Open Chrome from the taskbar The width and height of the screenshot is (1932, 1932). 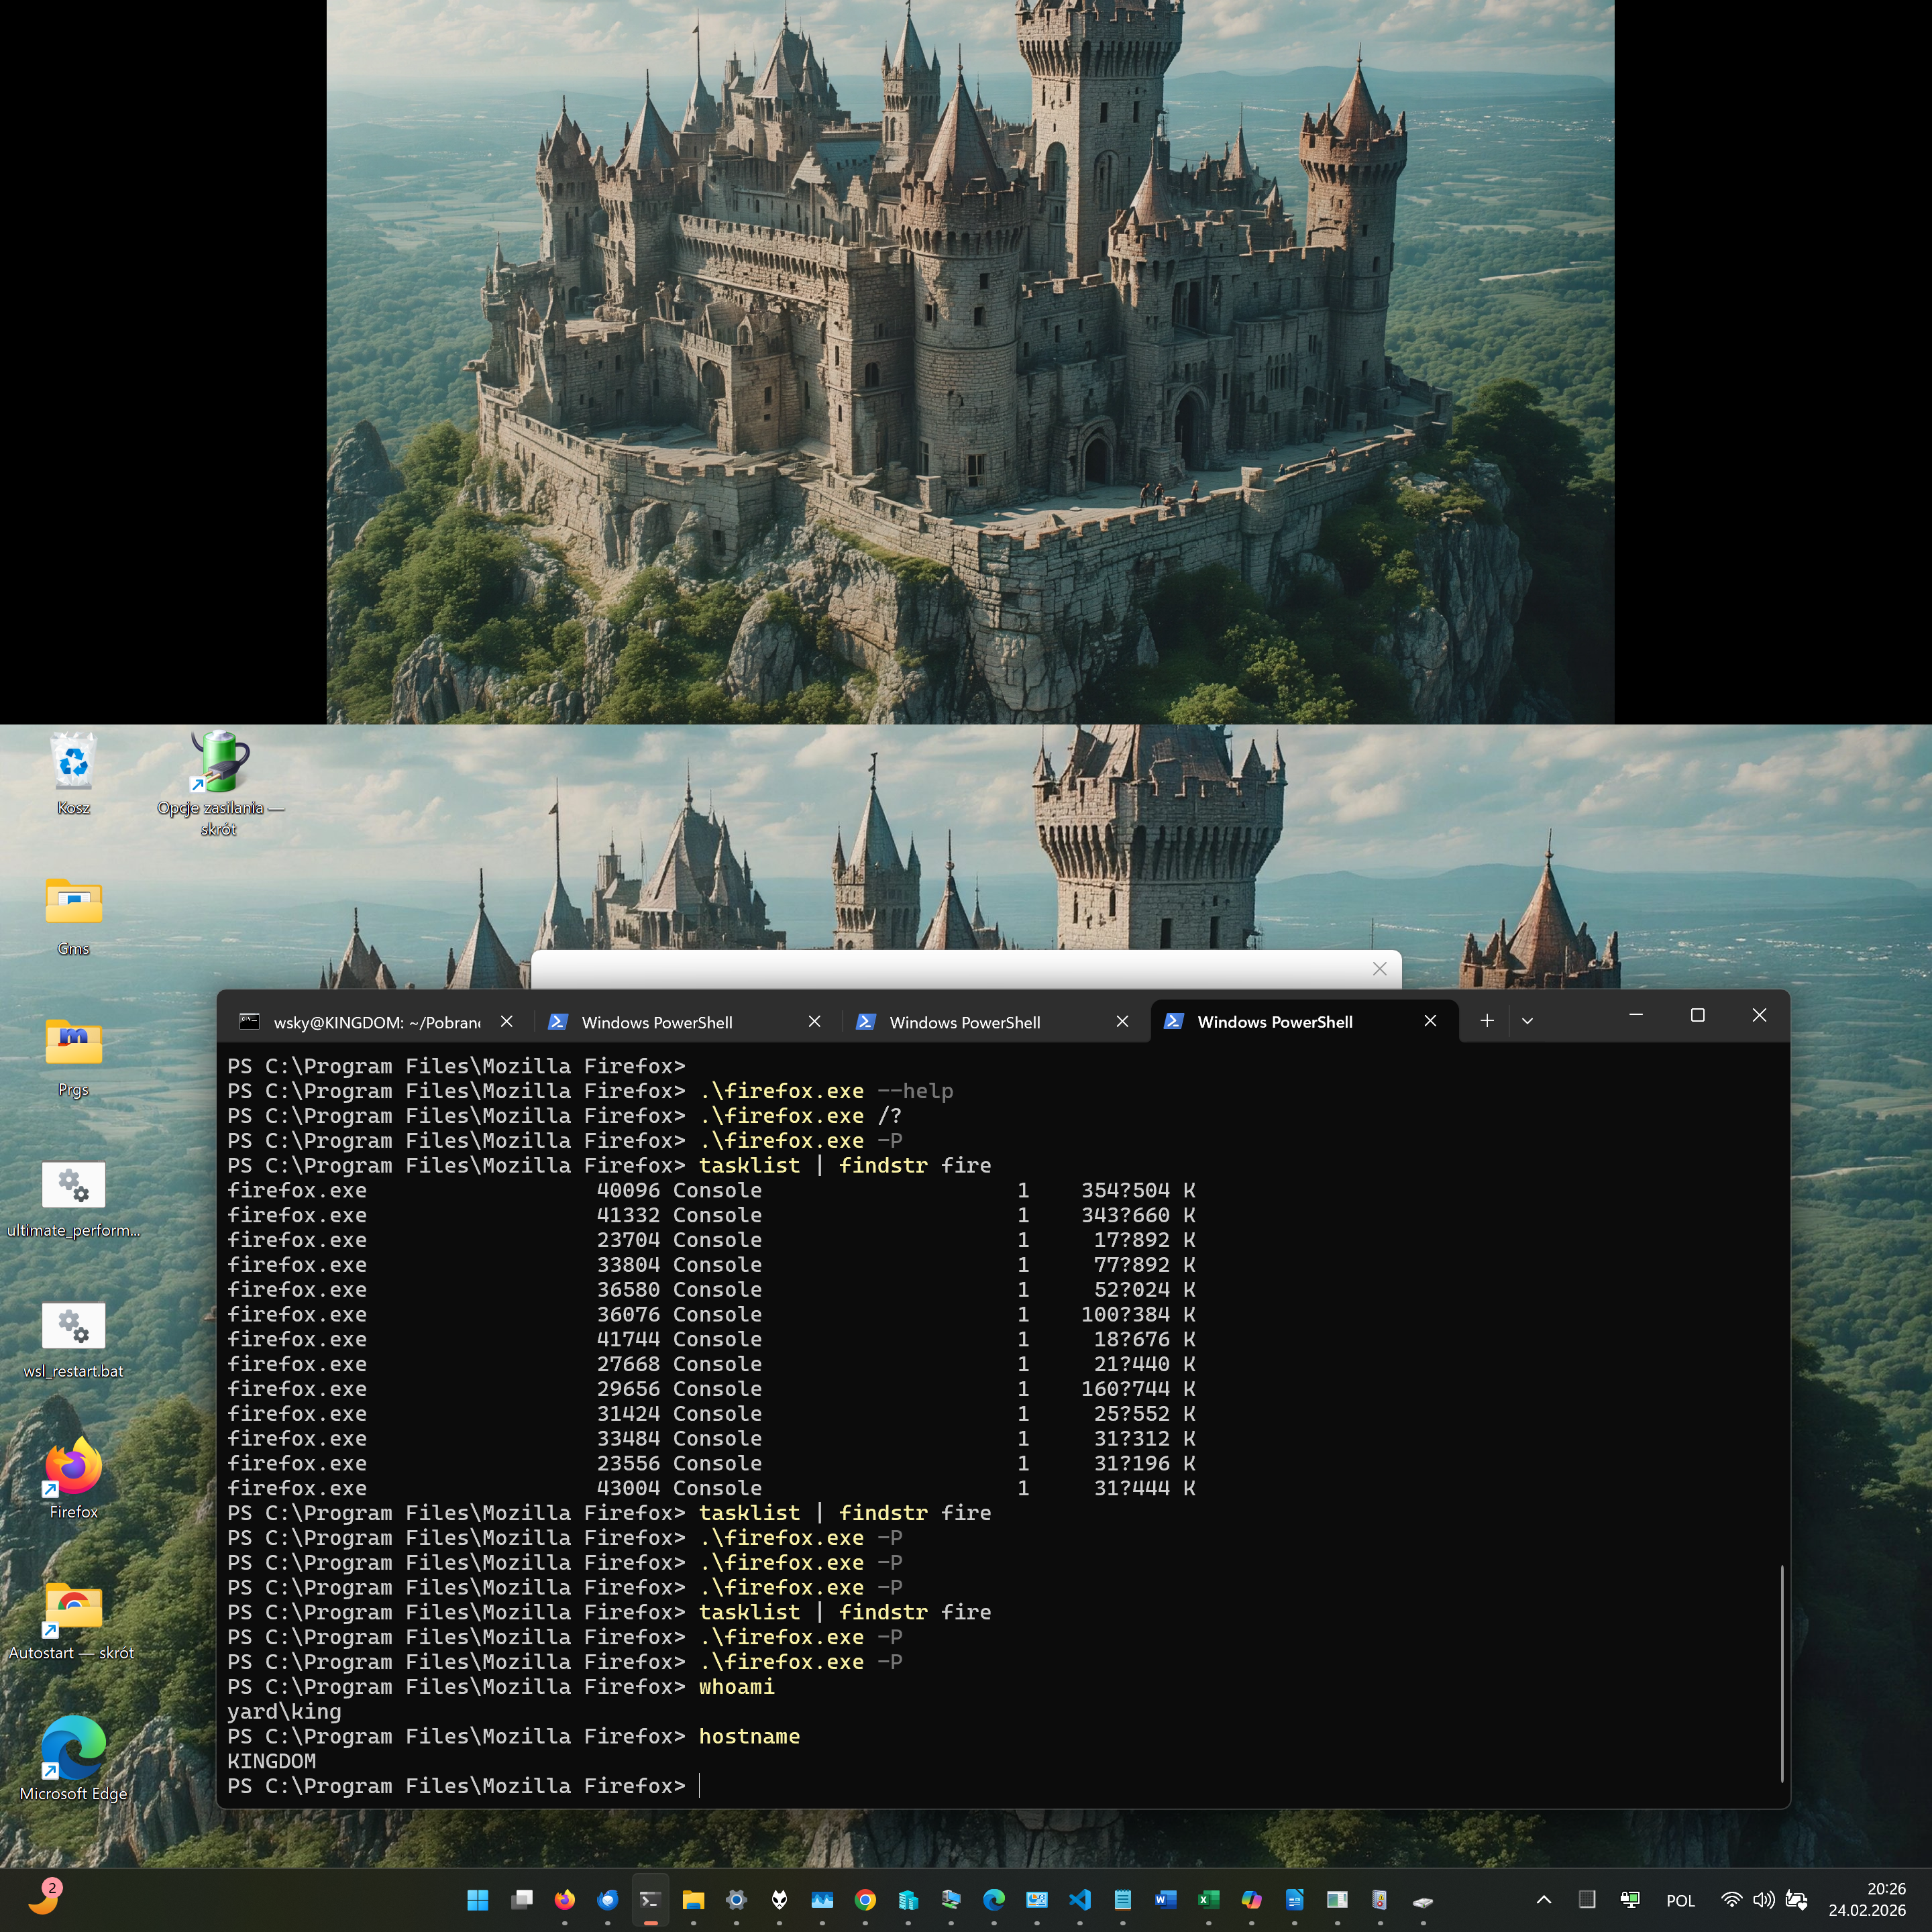[x=866, y=1899]
